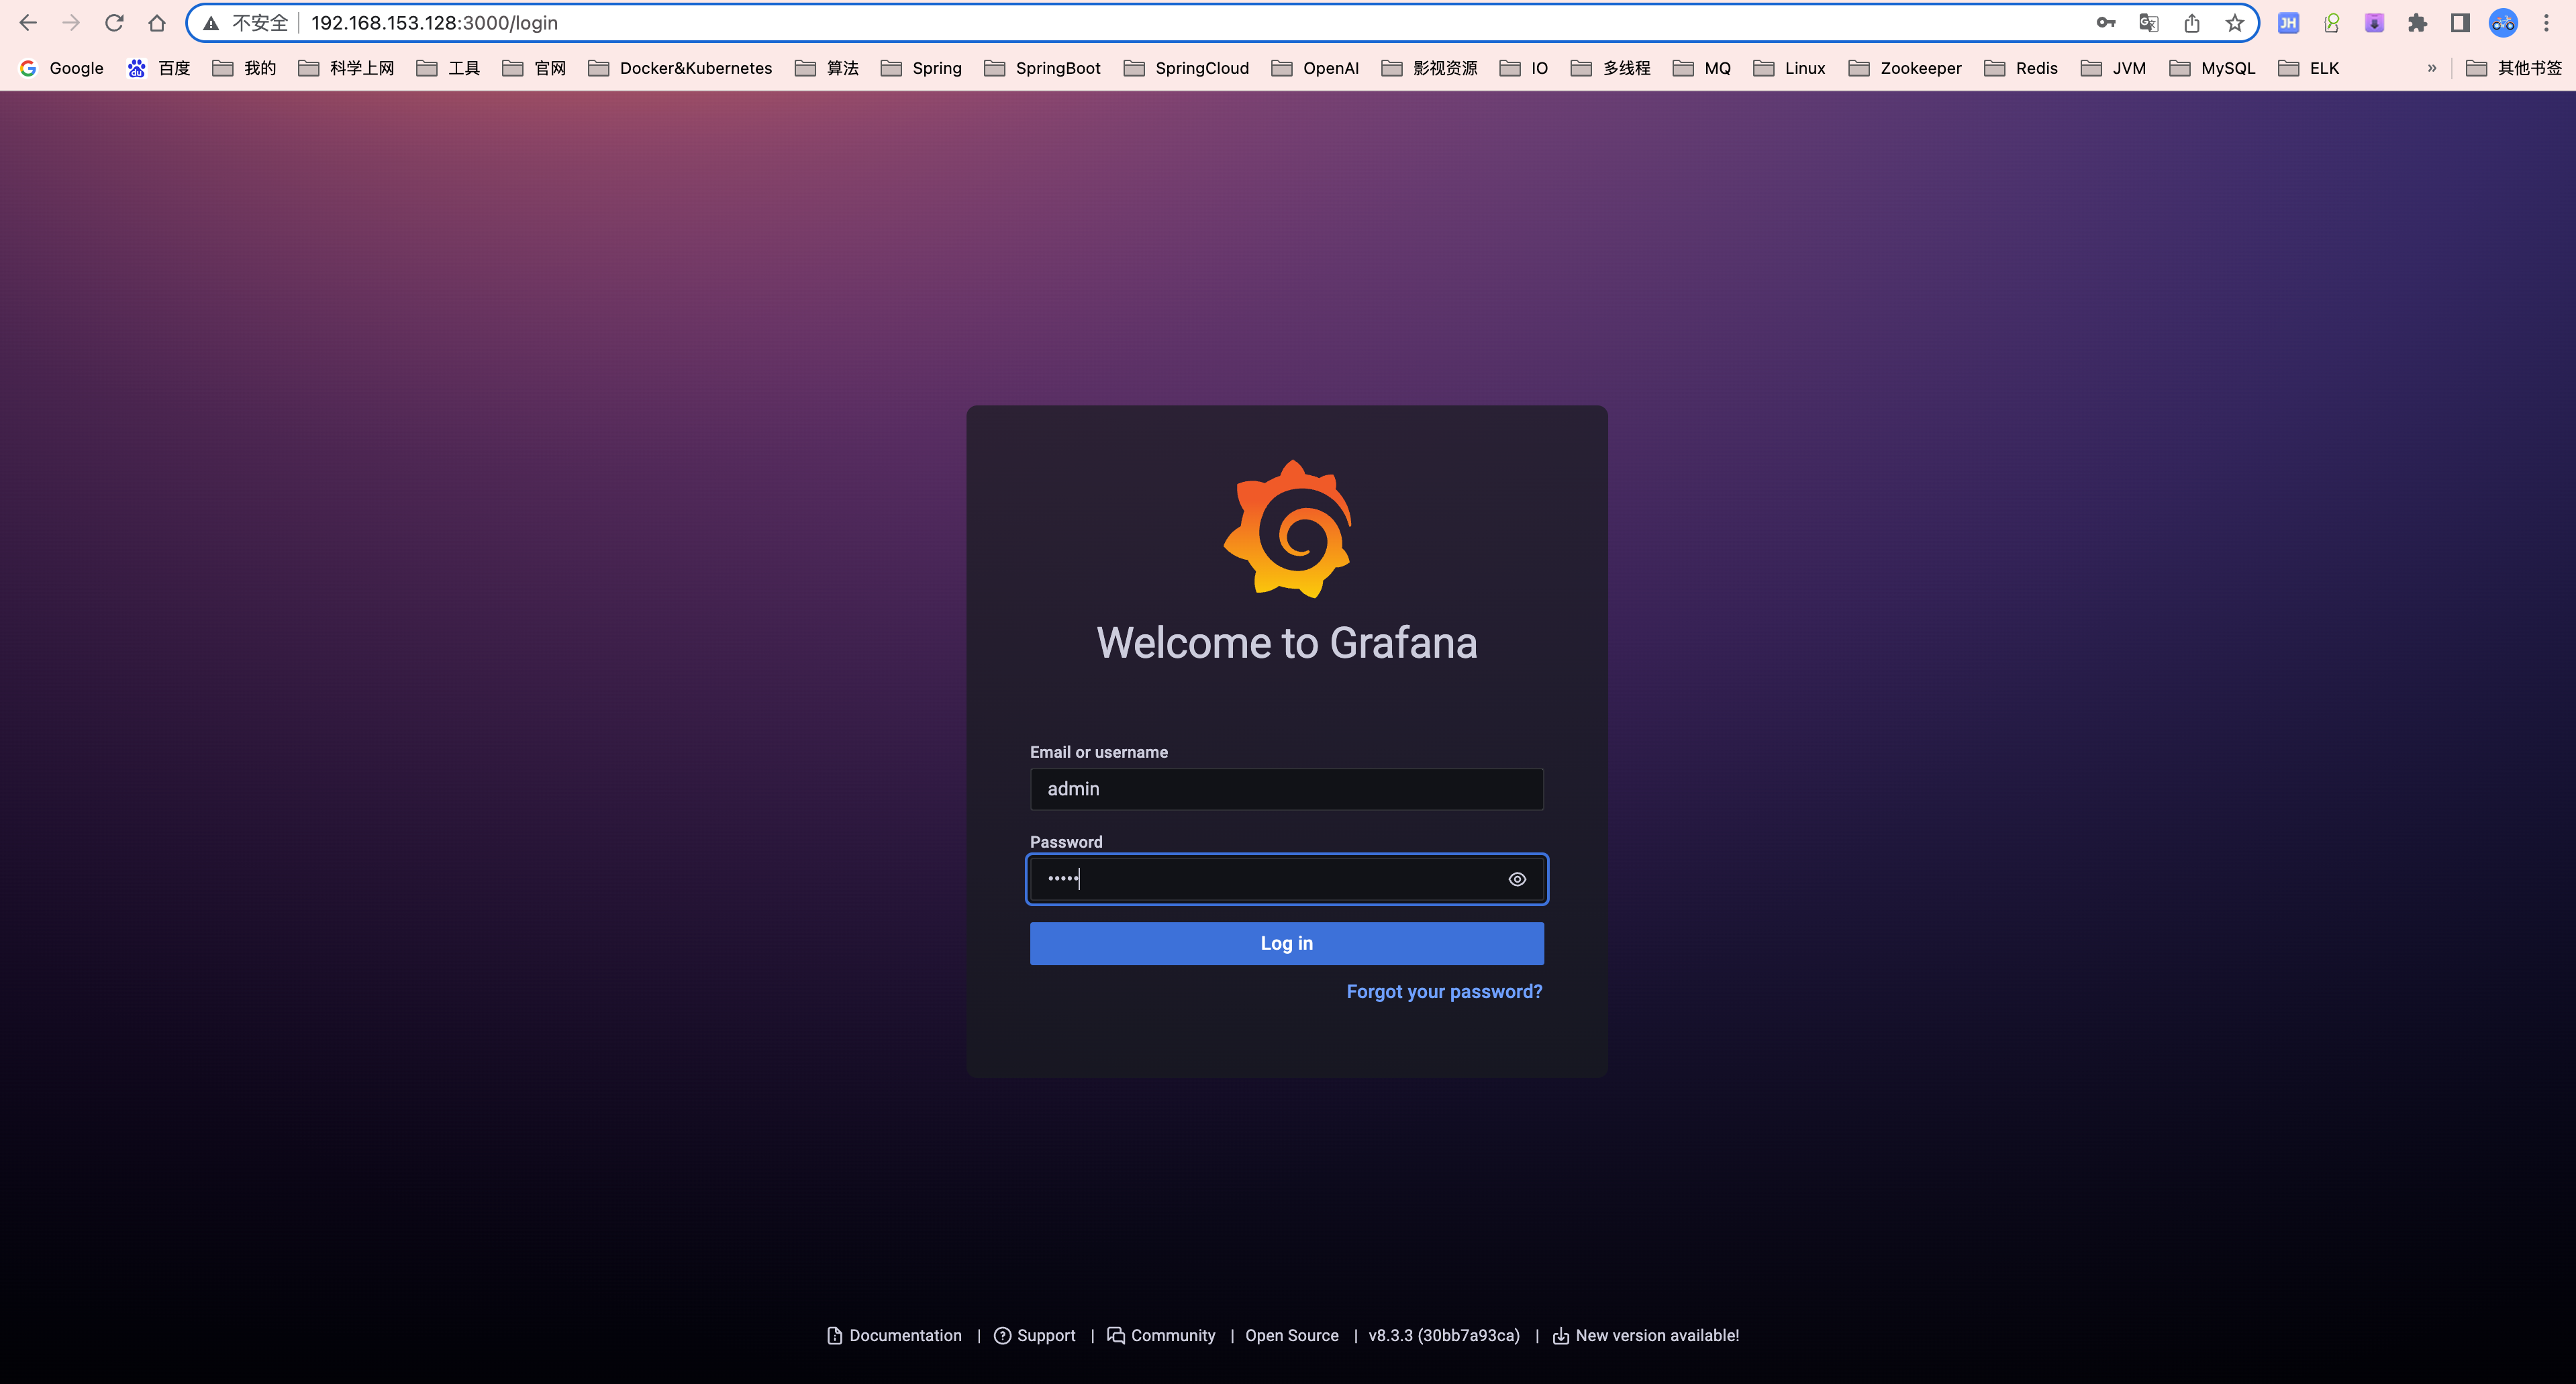
Task: Open the extensions puzzle icon
Action: (2417, 23)
